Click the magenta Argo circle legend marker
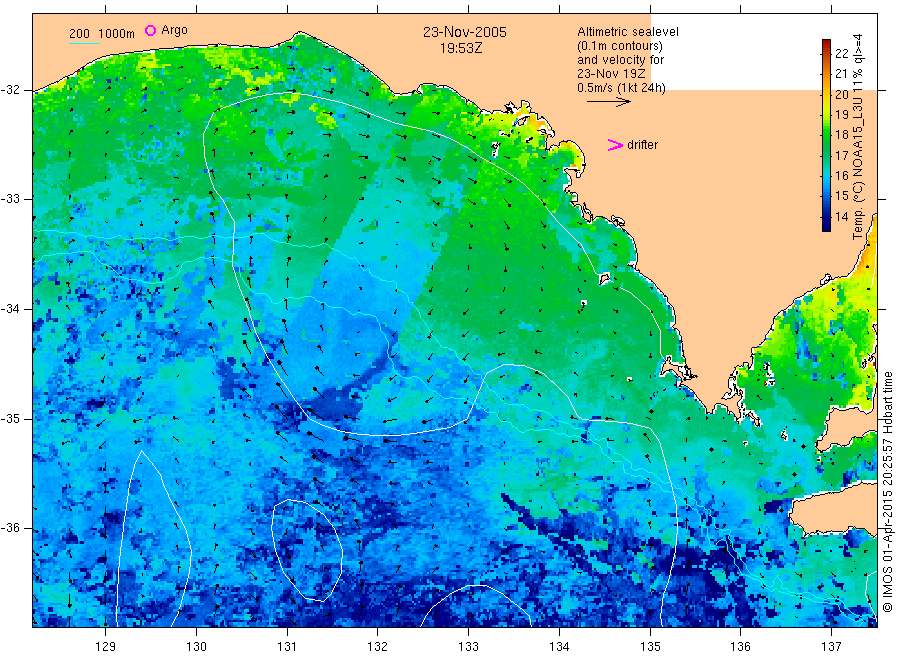Screen dimensions: 900x660 click(150, 30)
